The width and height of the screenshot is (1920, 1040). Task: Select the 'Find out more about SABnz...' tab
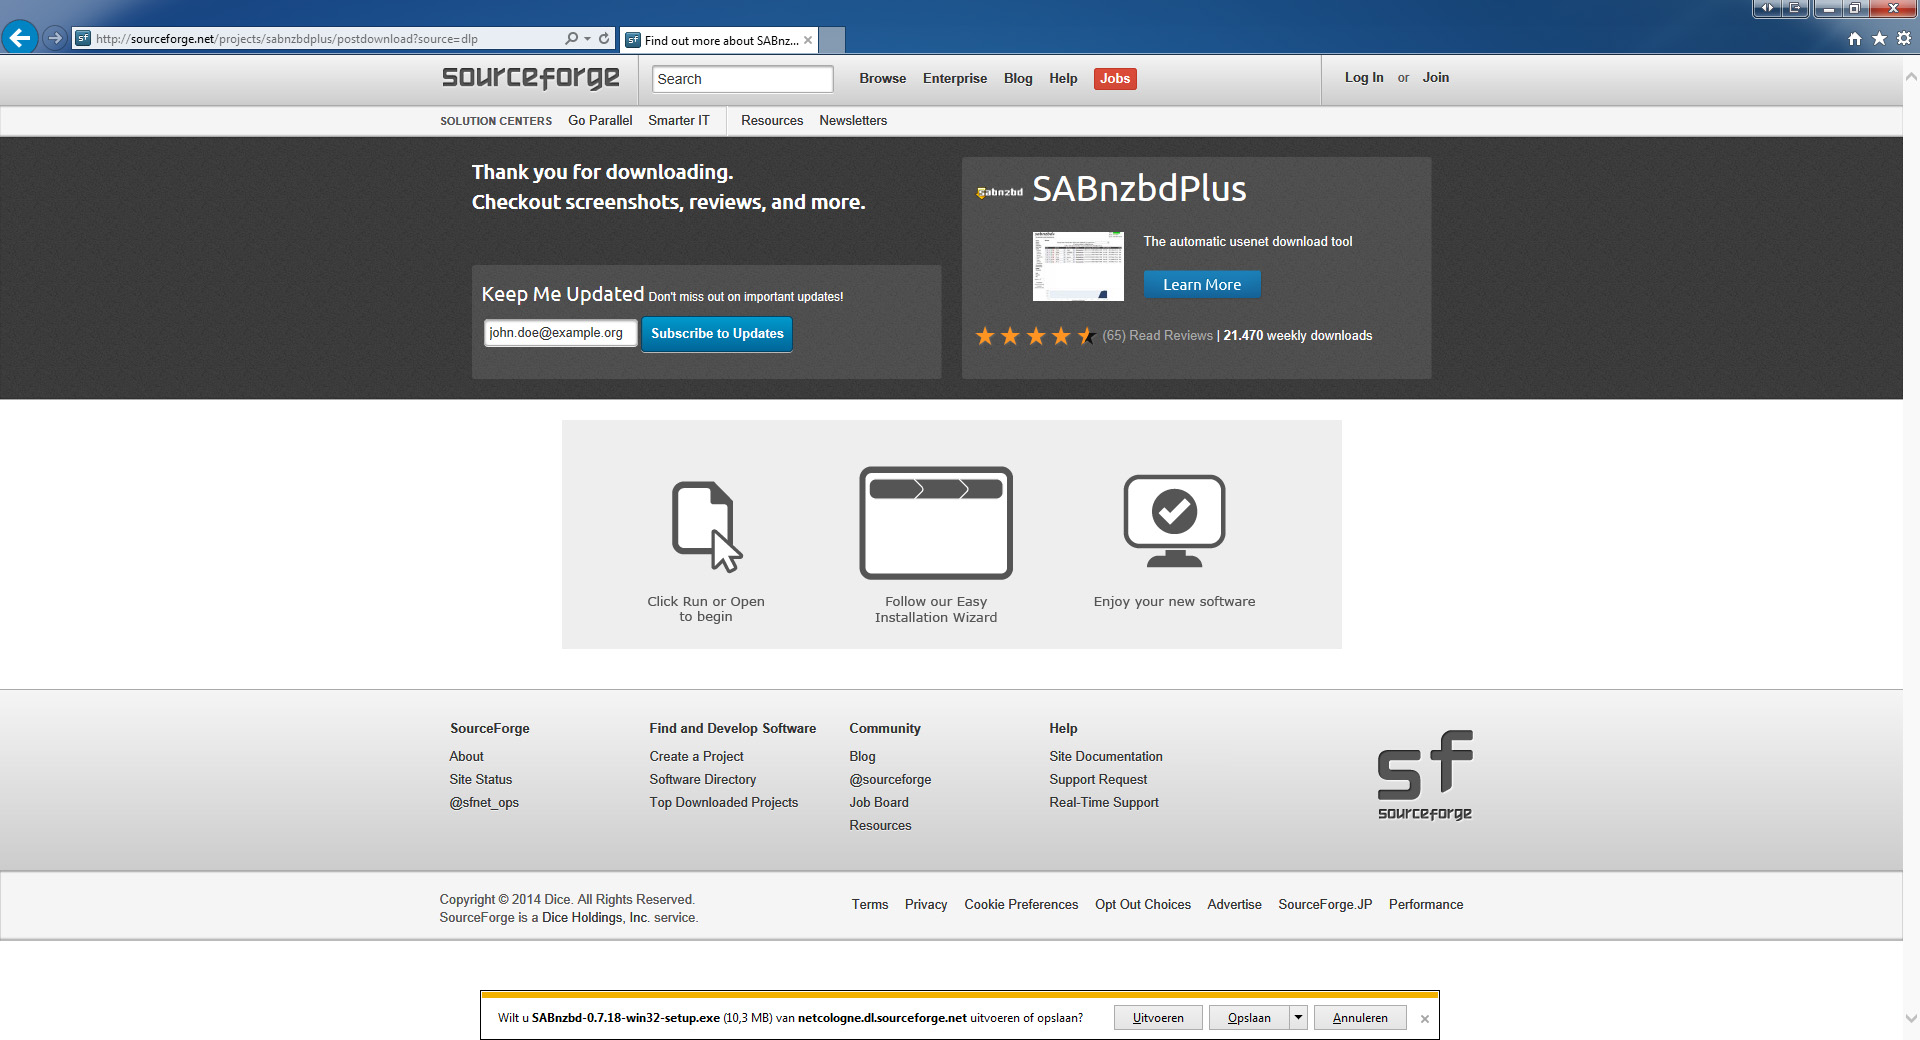coord(719,40)
